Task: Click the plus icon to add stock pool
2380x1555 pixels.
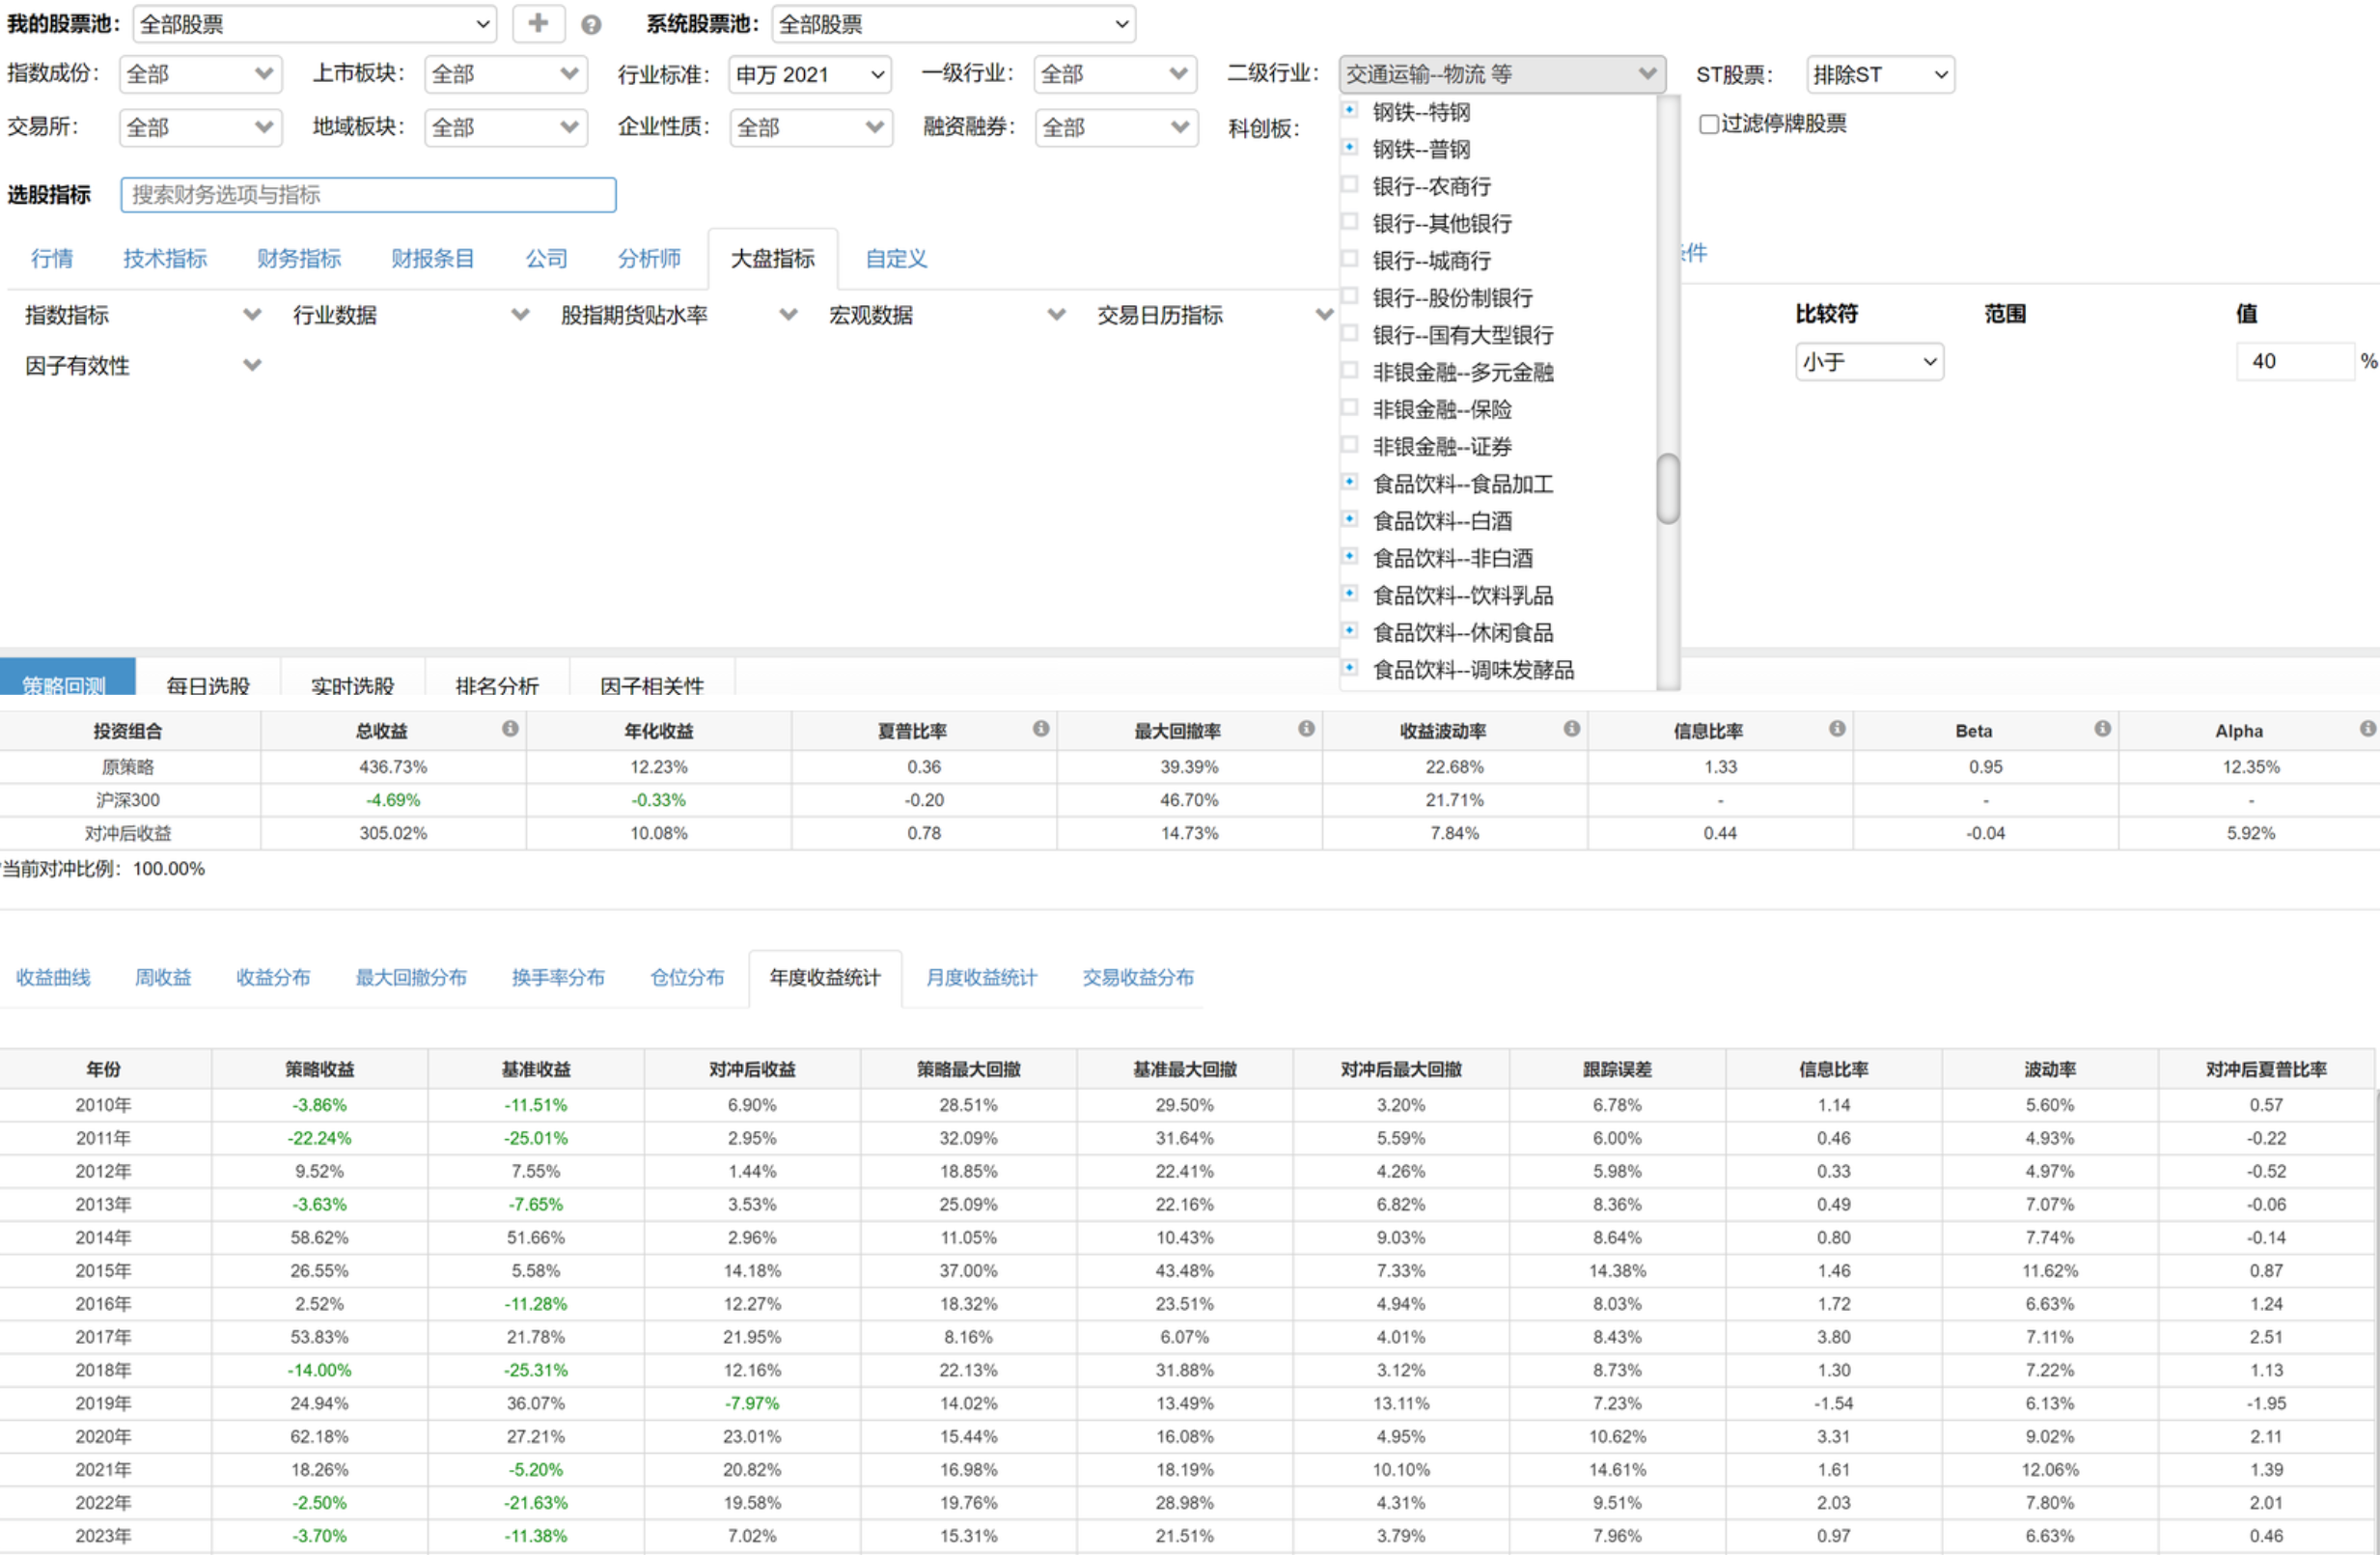Action: point(538,23)
